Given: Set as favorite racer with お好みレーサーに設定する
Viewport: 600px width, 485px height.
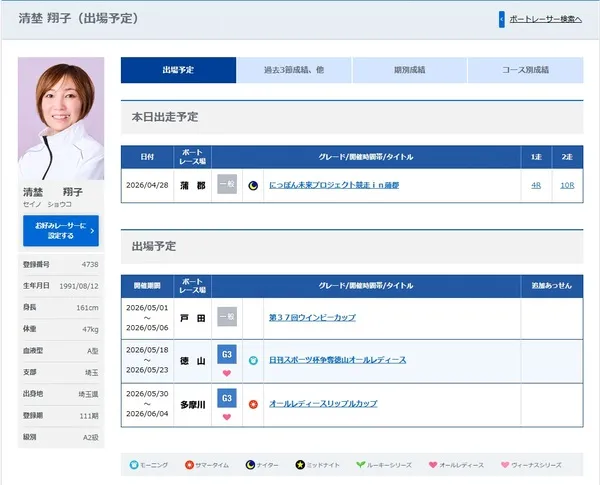Looking at the screenshot, I should 61,230.
